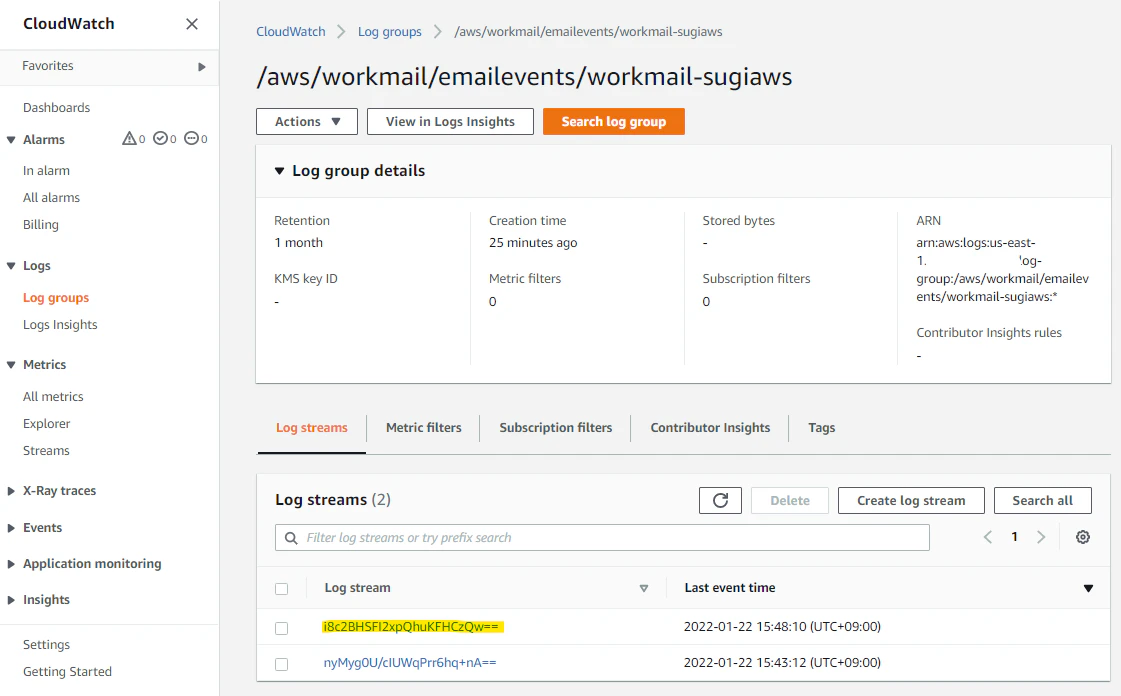Open the Actions dropdown
The width and height of the screenshot is (1121, 696).
307,121
